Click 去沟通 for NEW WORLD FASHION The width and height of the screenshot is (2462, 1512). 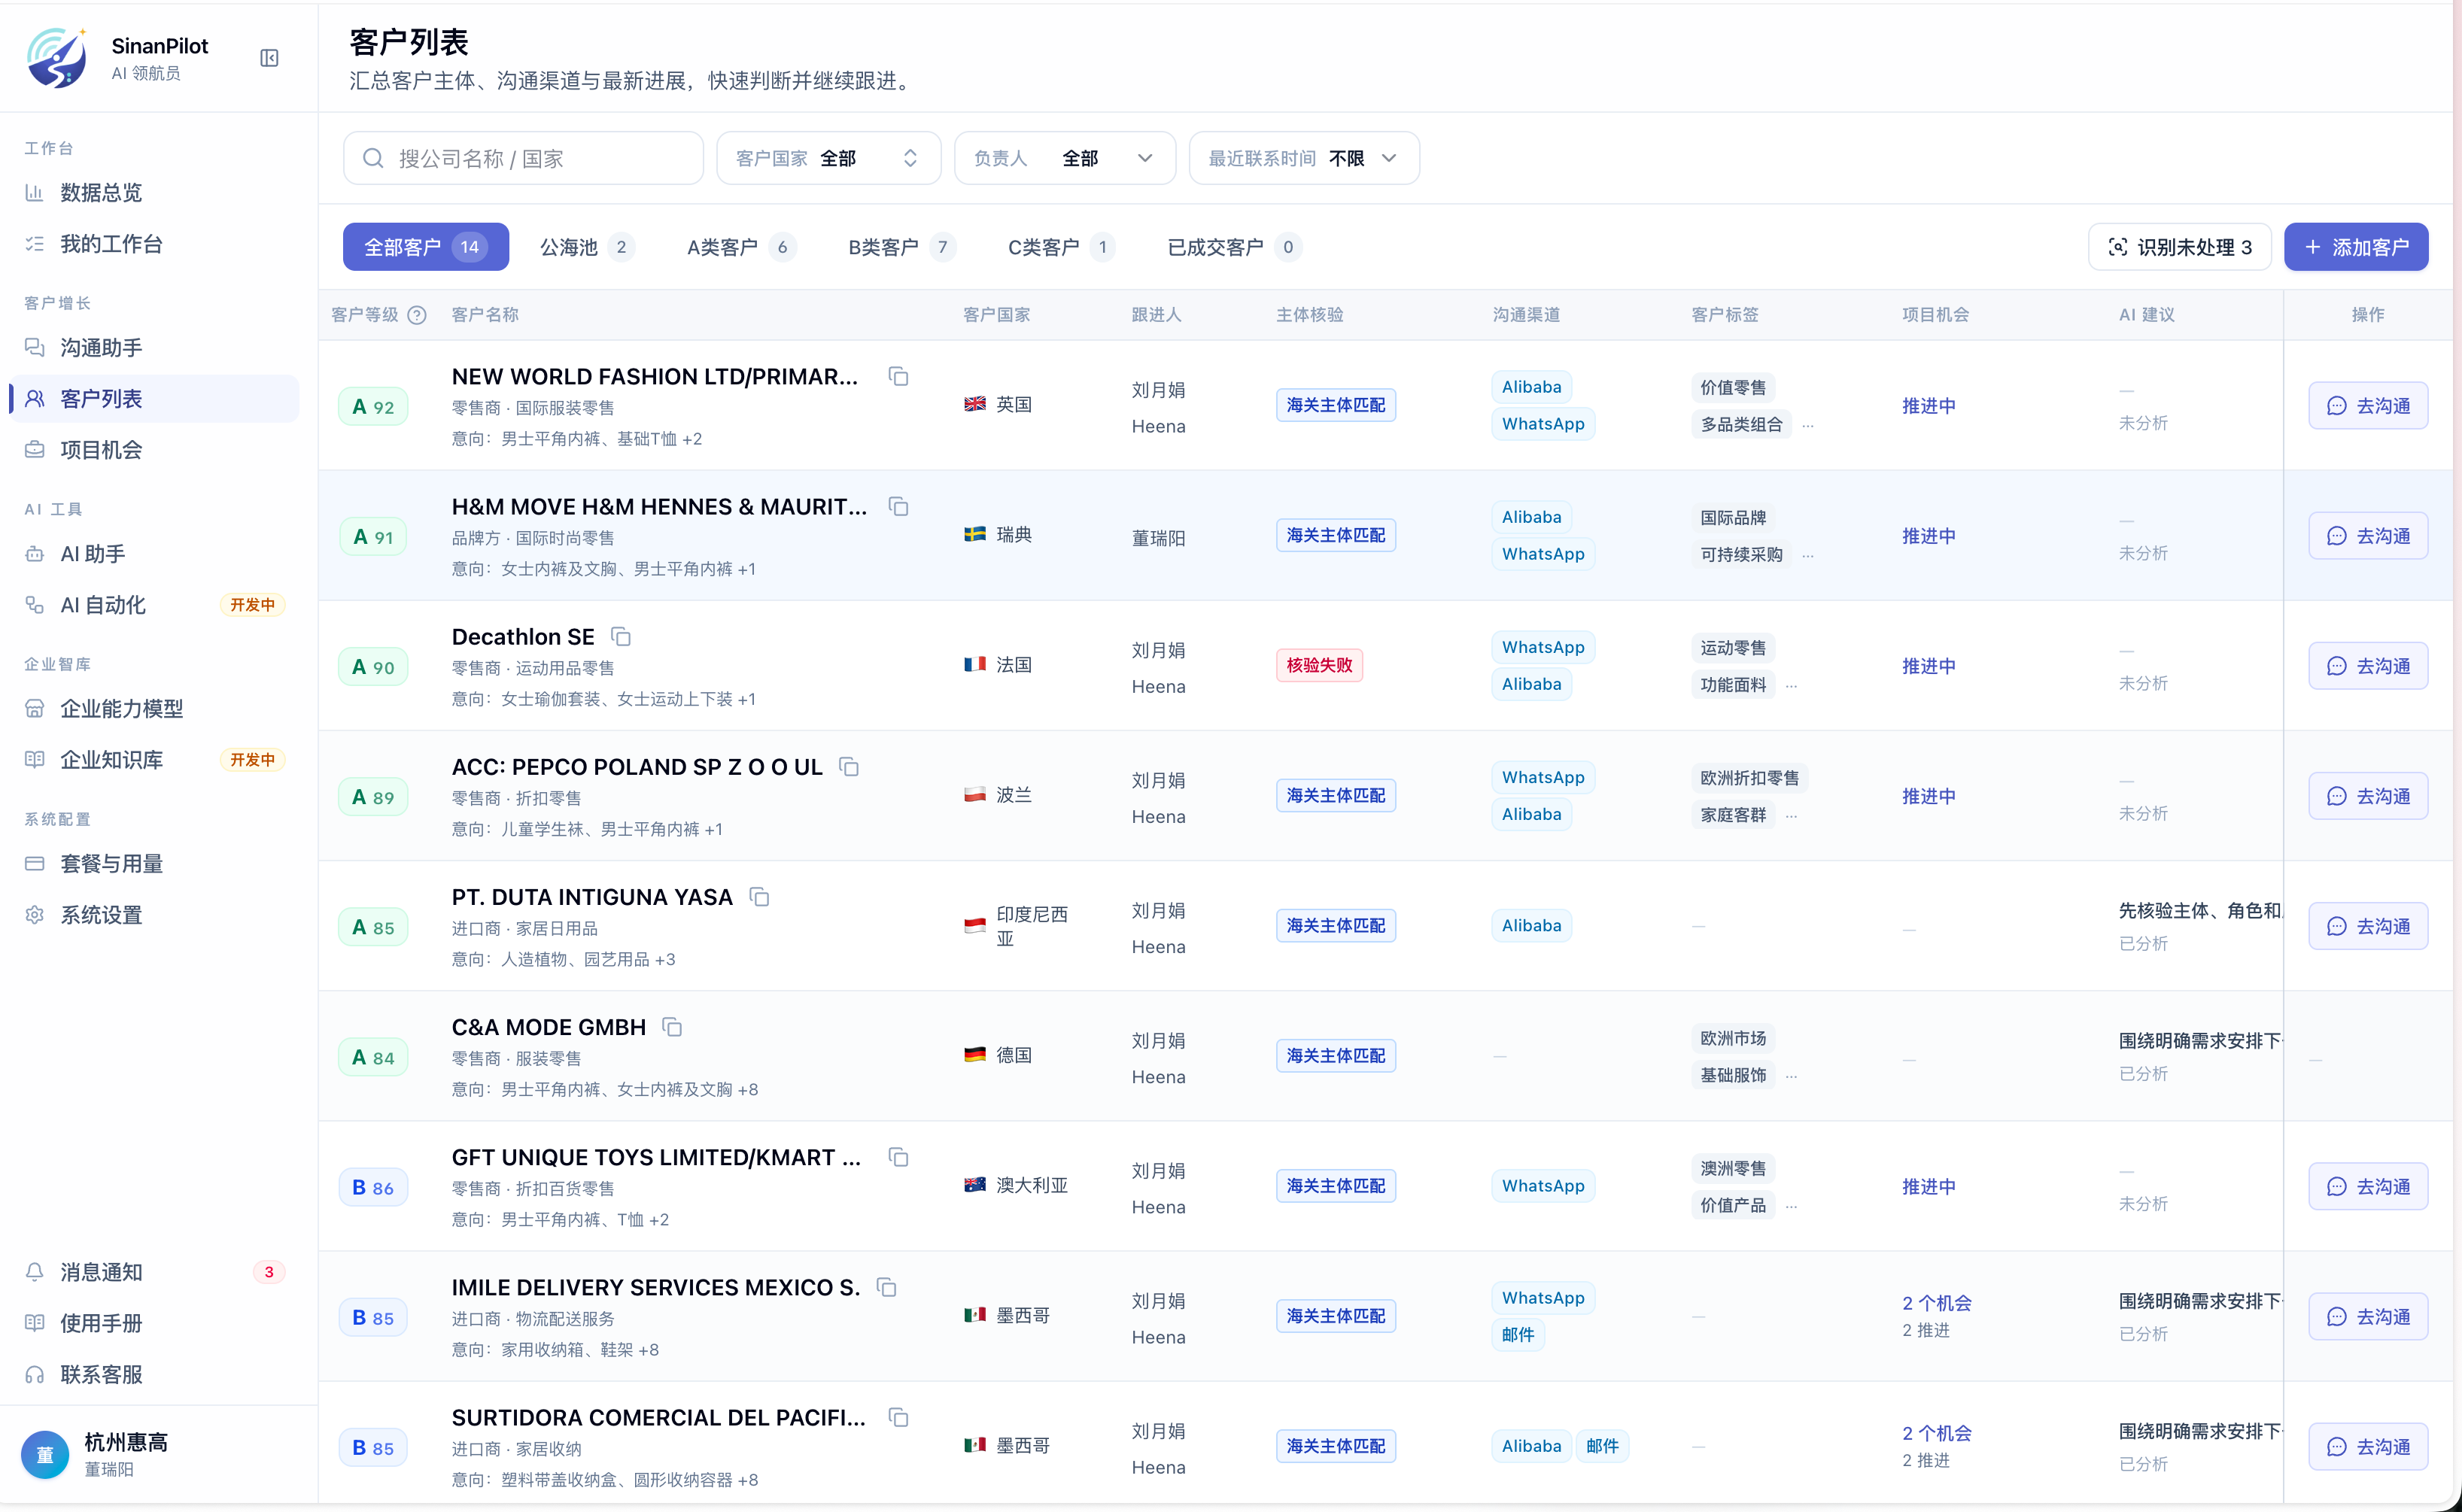pyautogui.click(x=2368, y=406)
